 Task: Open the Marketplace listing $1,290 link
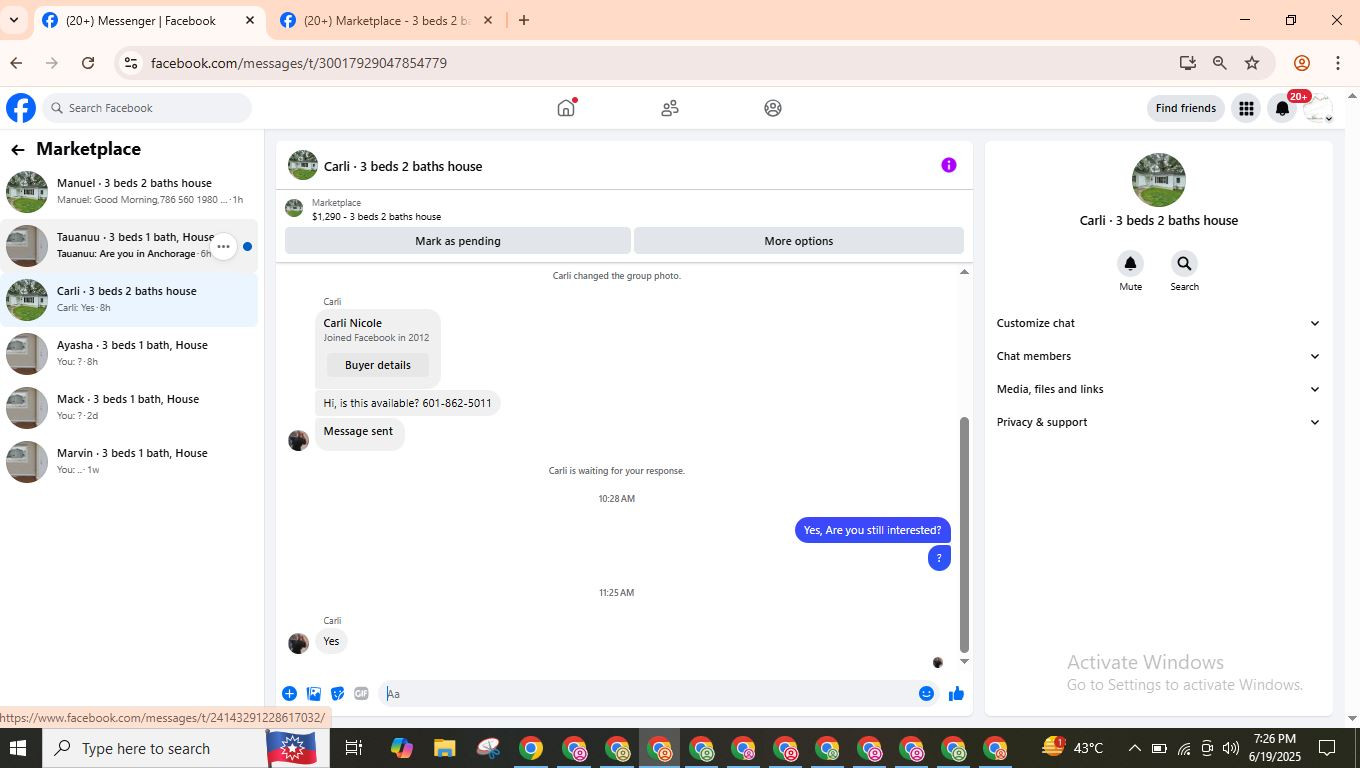click(376, 216)
